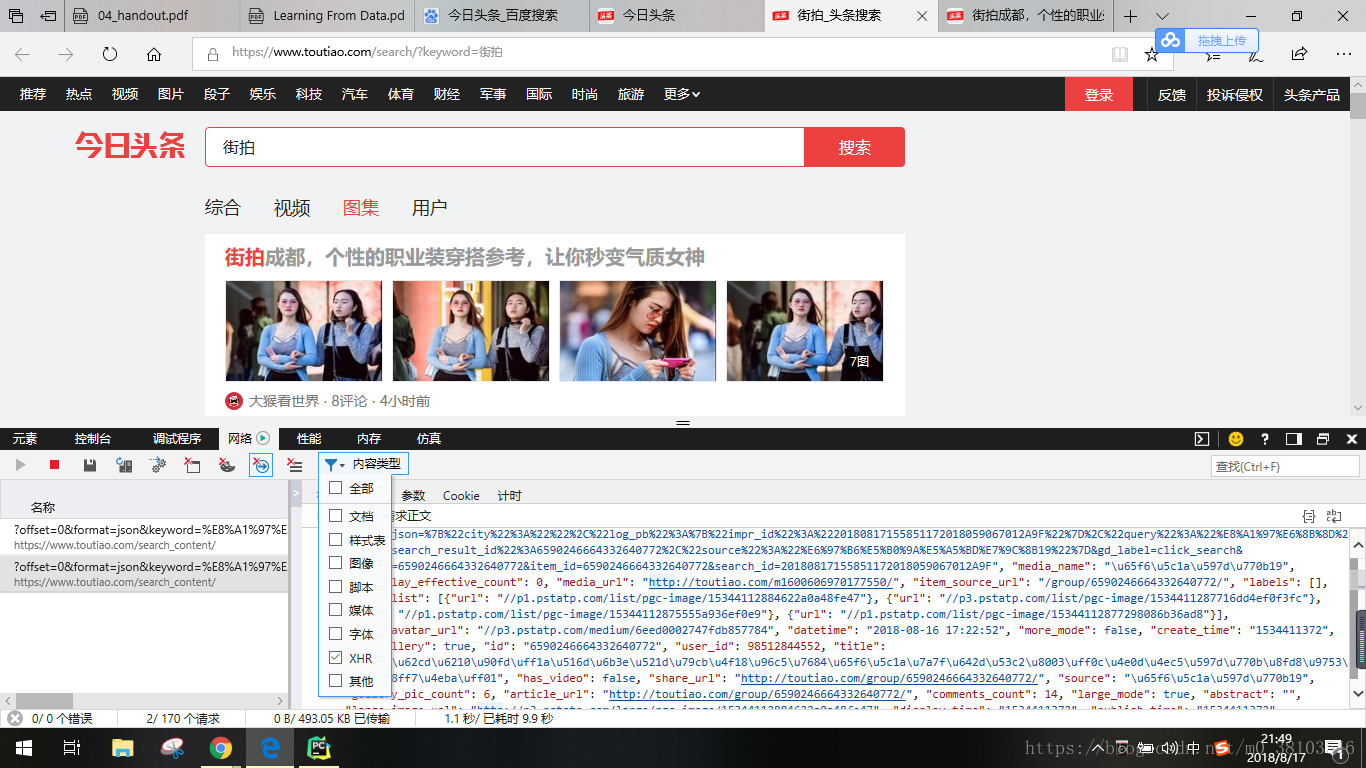Open the 参数 request details tab

413,496
